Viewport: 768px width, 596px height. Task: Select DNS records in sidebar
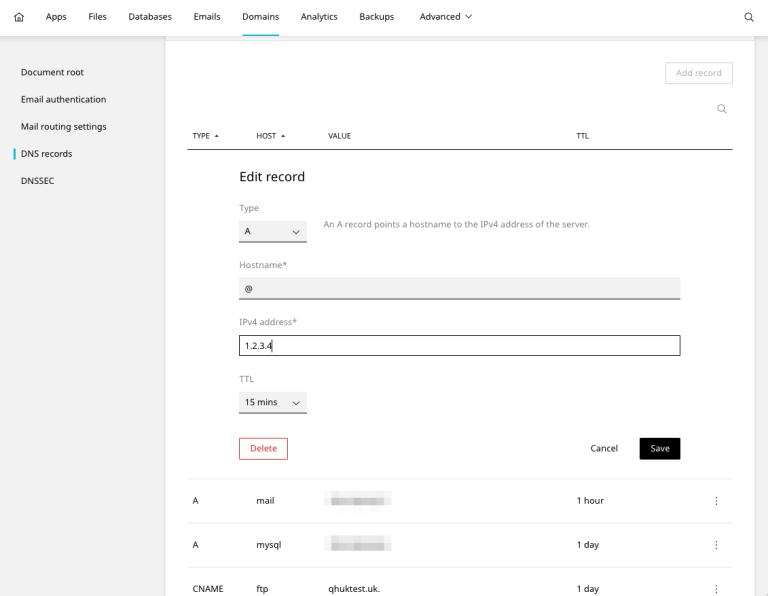(47, 154)
